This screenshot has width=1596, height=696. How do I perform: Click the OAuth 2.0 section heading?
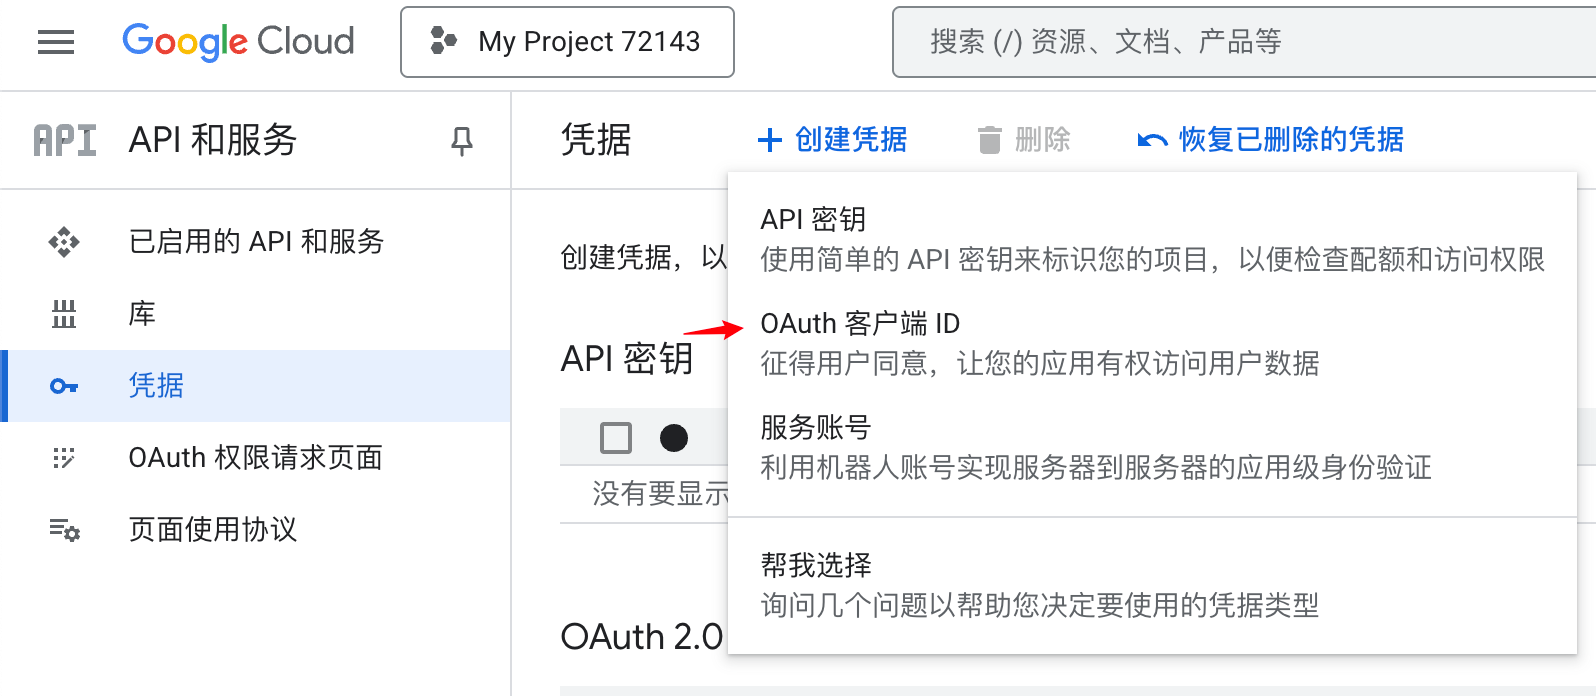642,636
